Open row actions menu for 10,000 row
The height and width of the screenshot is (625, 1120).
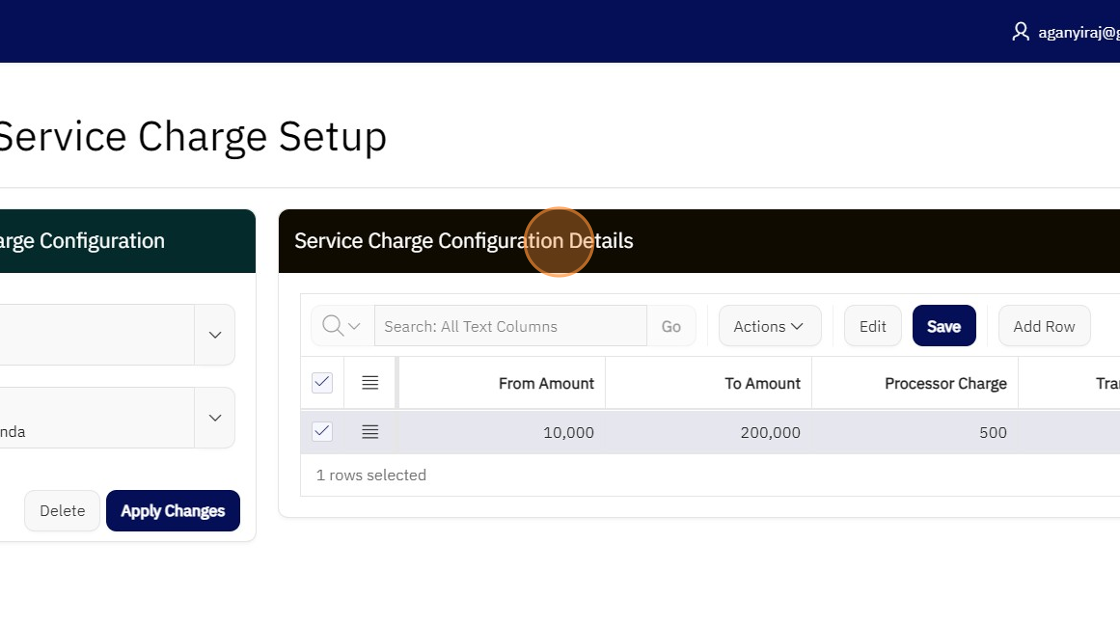(370, 432)
